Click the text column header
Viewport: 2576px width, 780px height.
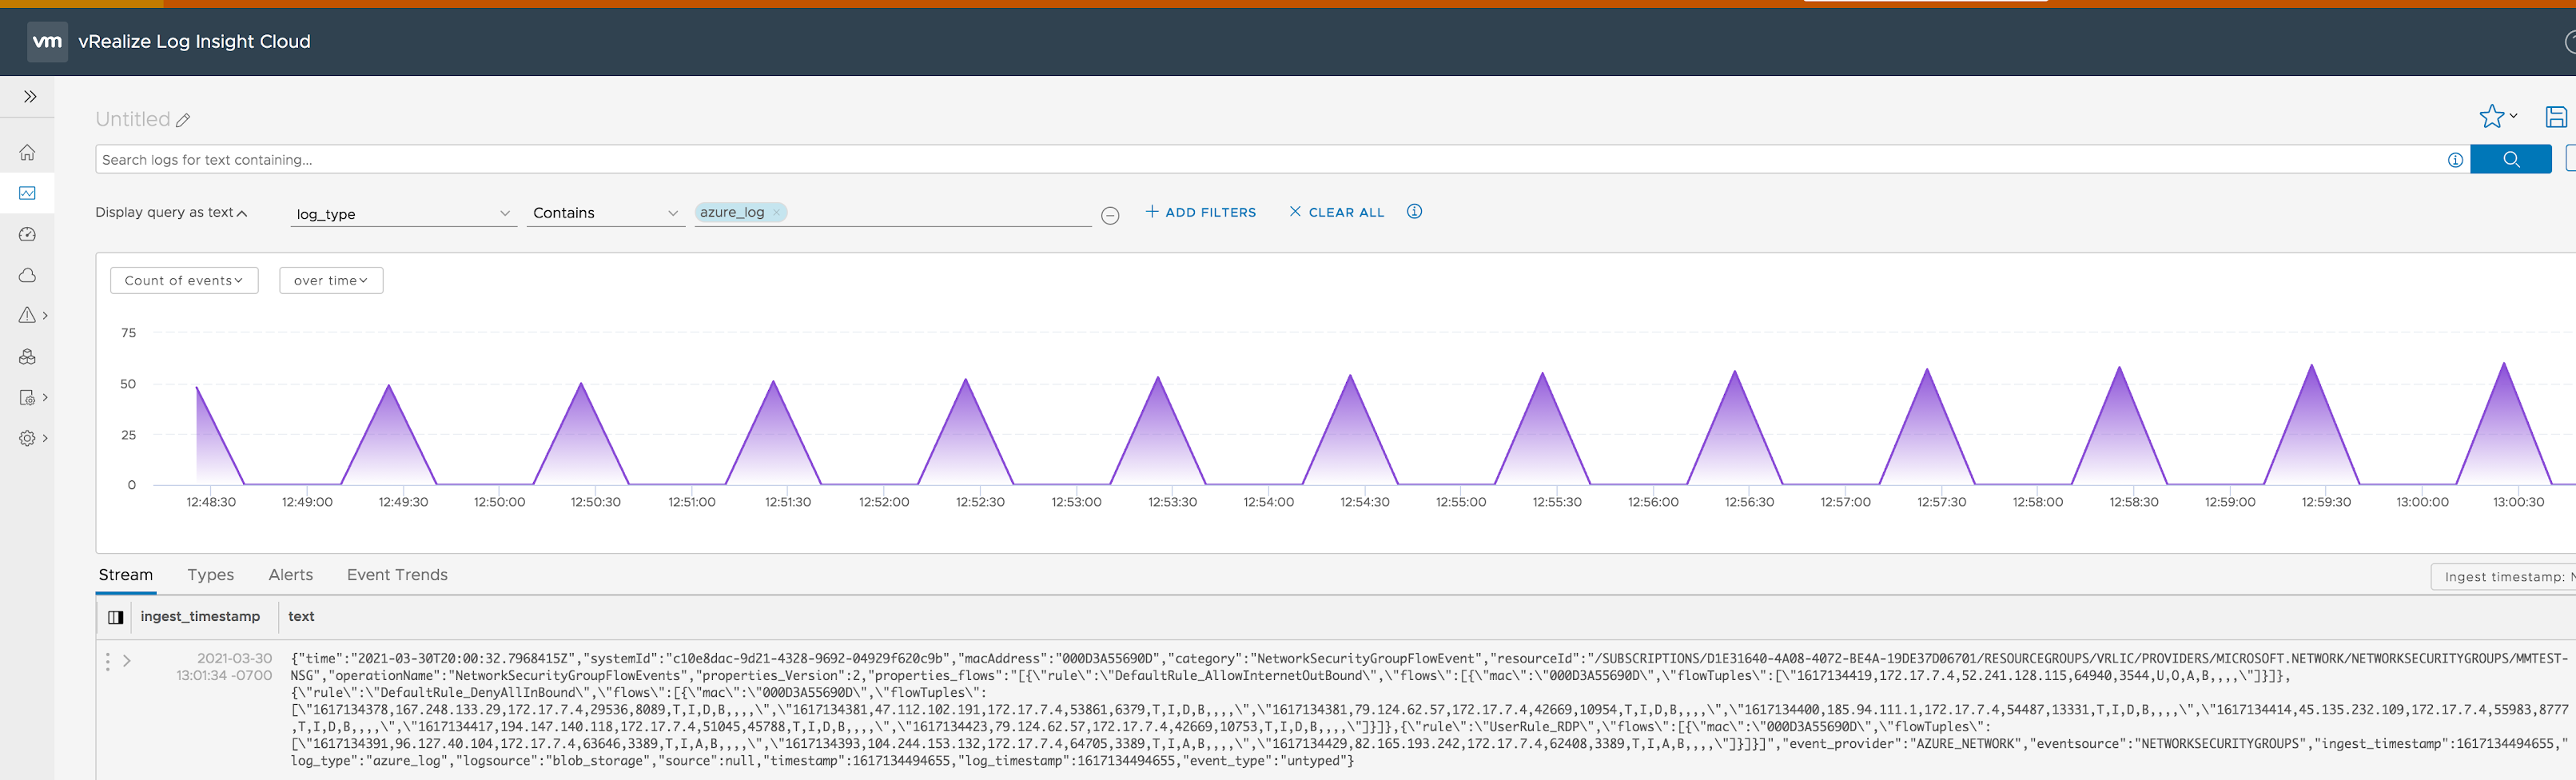[x=301, y=616]
